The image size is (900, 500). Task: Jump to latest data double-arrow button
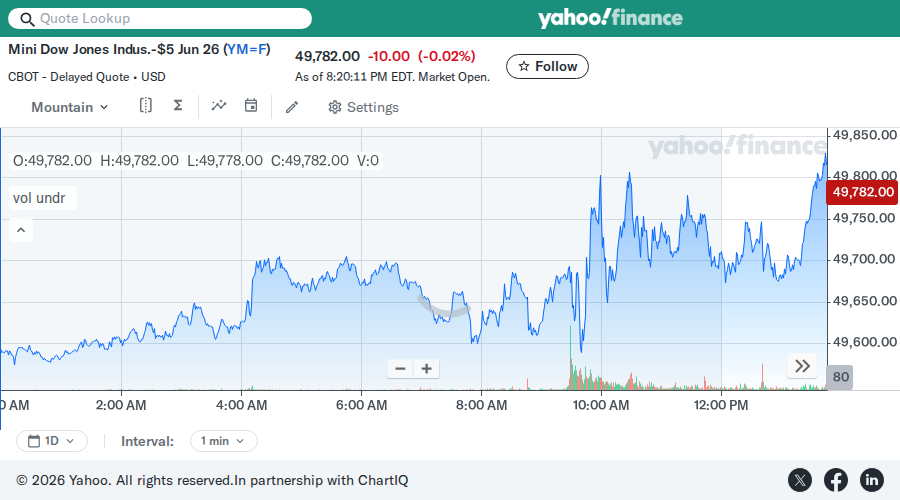click(802, 366)
